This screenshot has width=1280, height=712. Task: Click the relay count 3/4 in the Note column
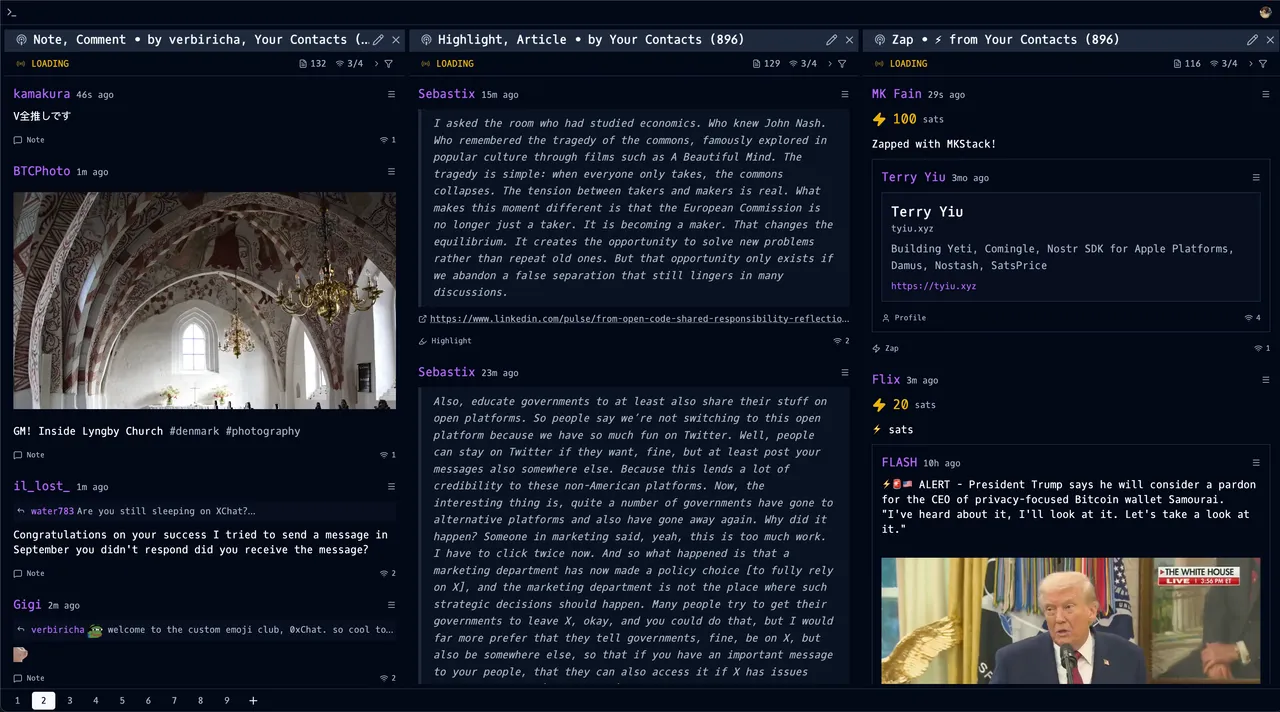click(x=350, y=64)
